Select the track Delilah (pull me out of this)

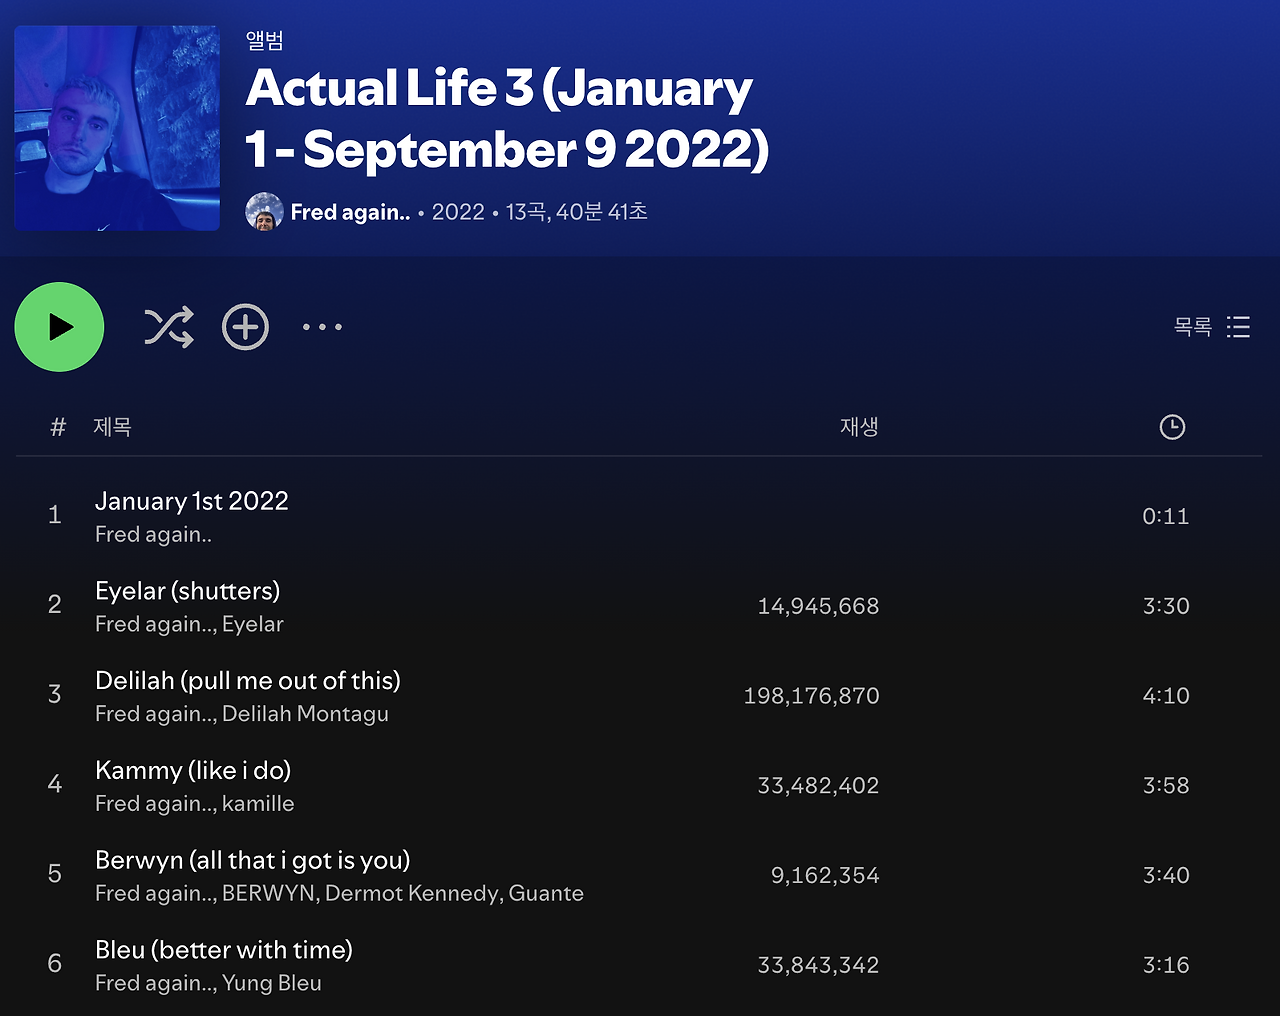tap(248, 681)
